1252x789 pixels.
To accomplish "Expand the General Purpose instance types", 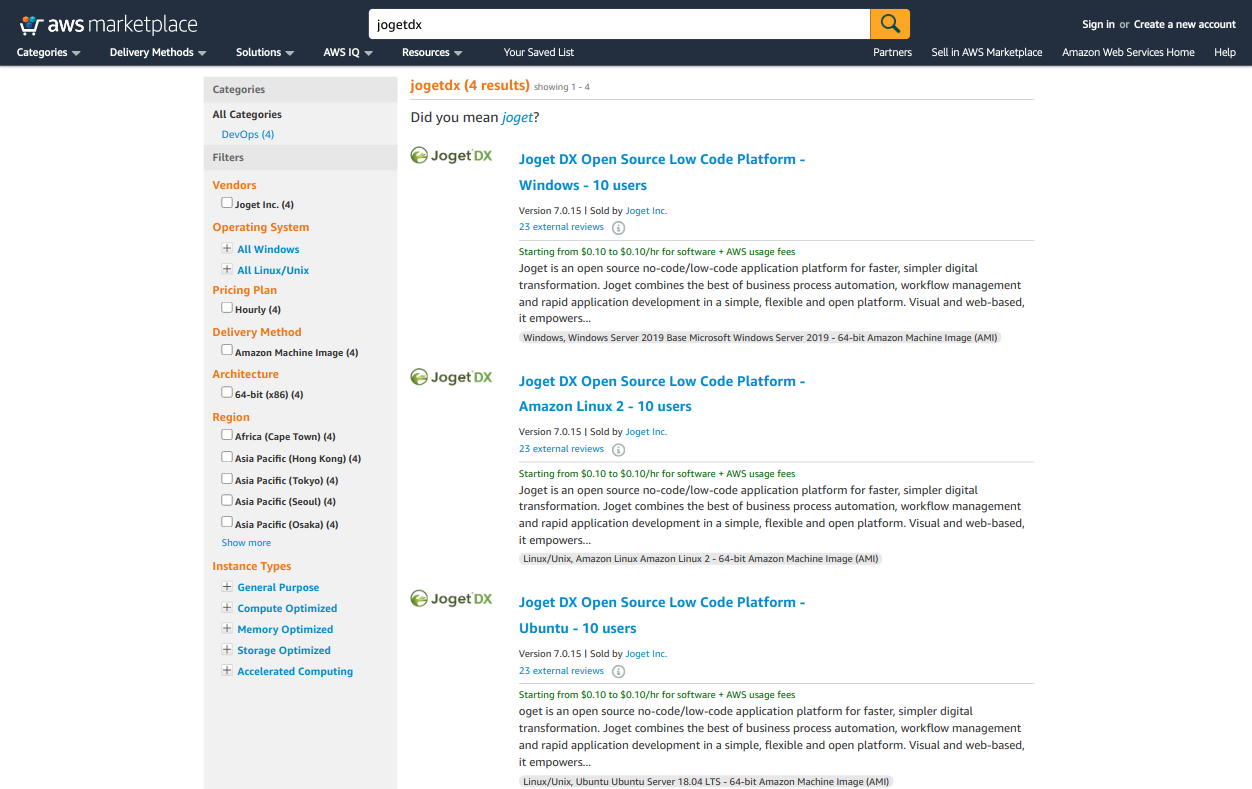I will (227, 587).
